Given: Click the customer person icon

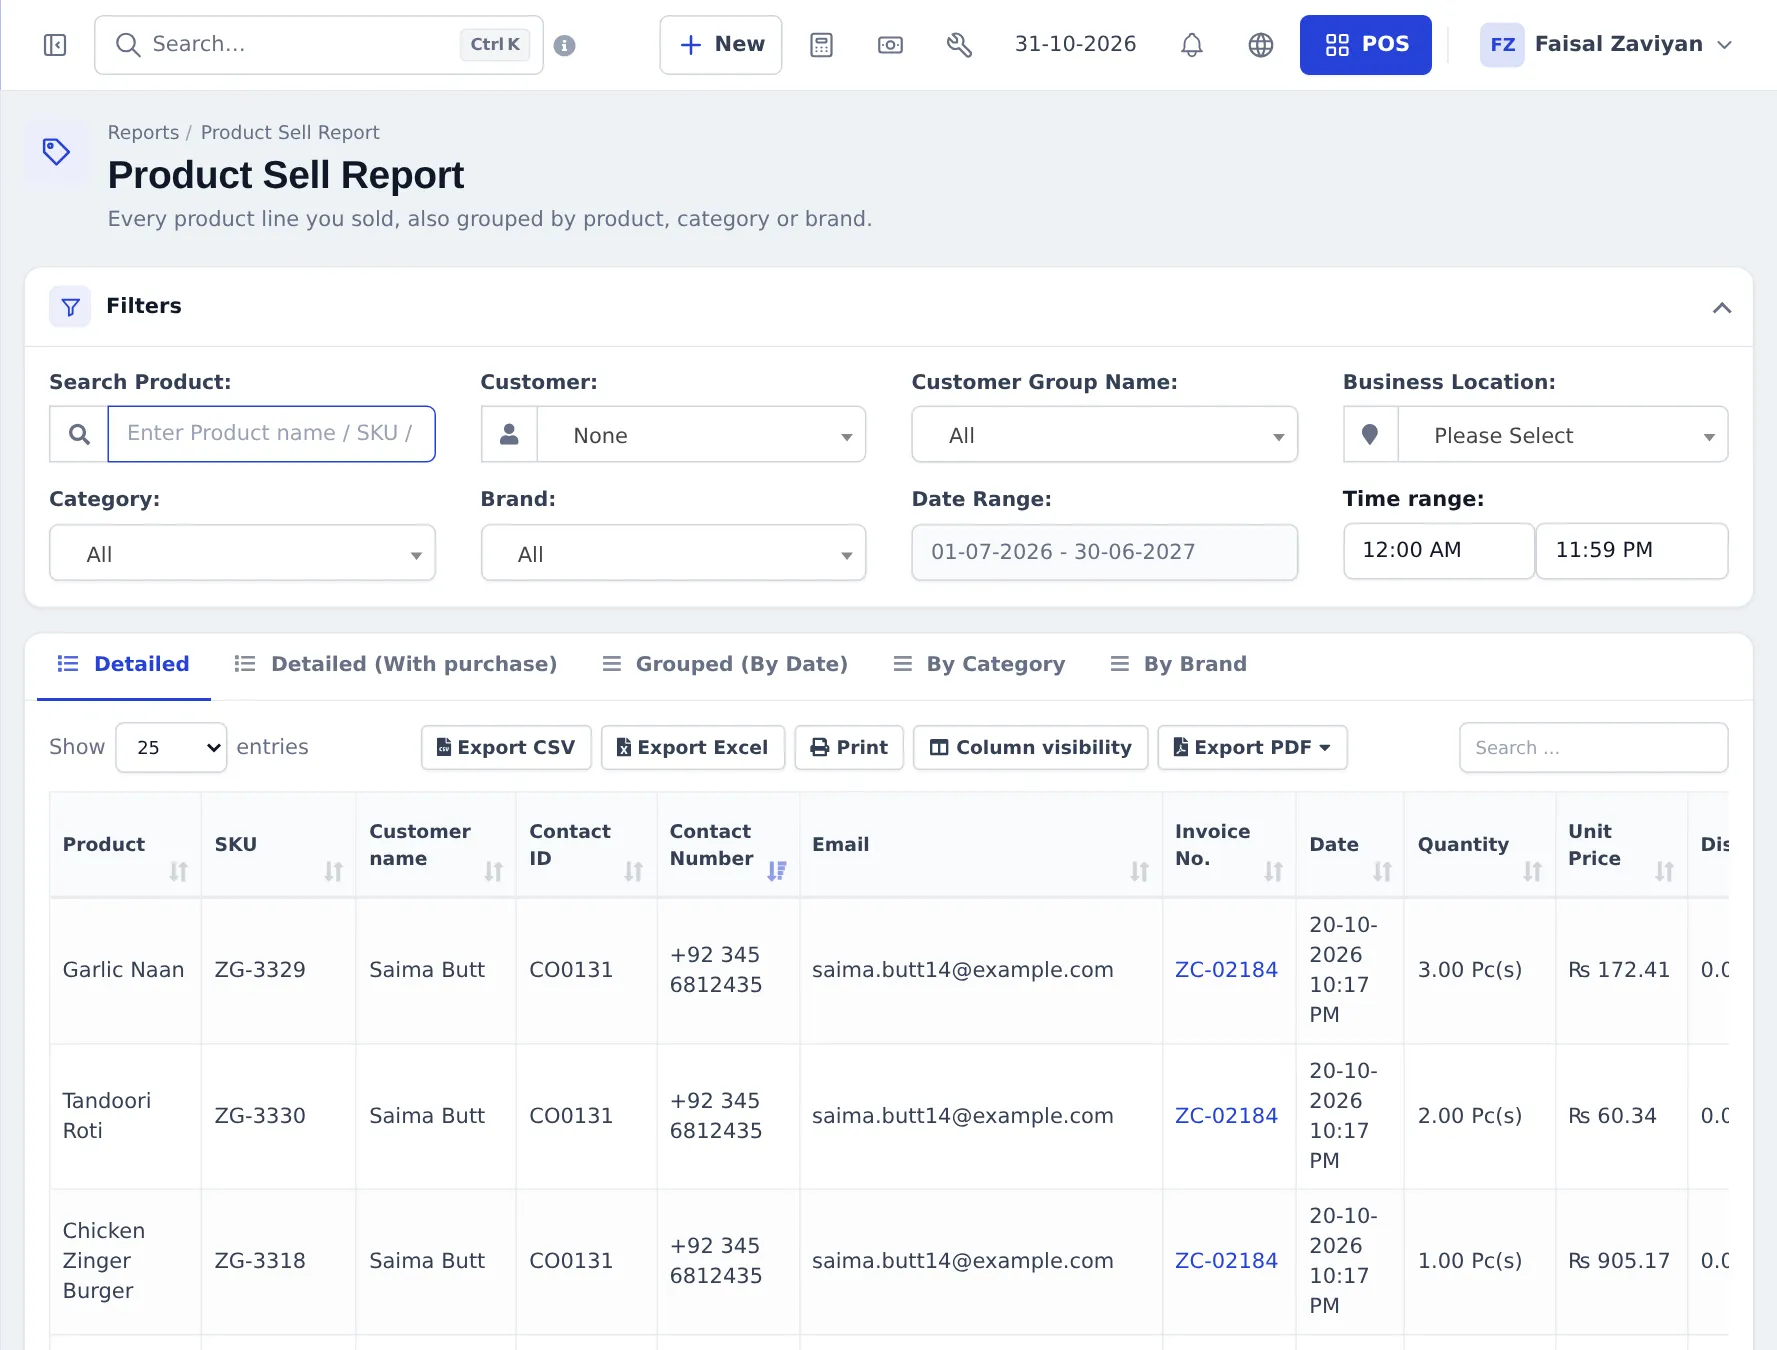Looking at the screenshot, I should click(x=509, y=434).
